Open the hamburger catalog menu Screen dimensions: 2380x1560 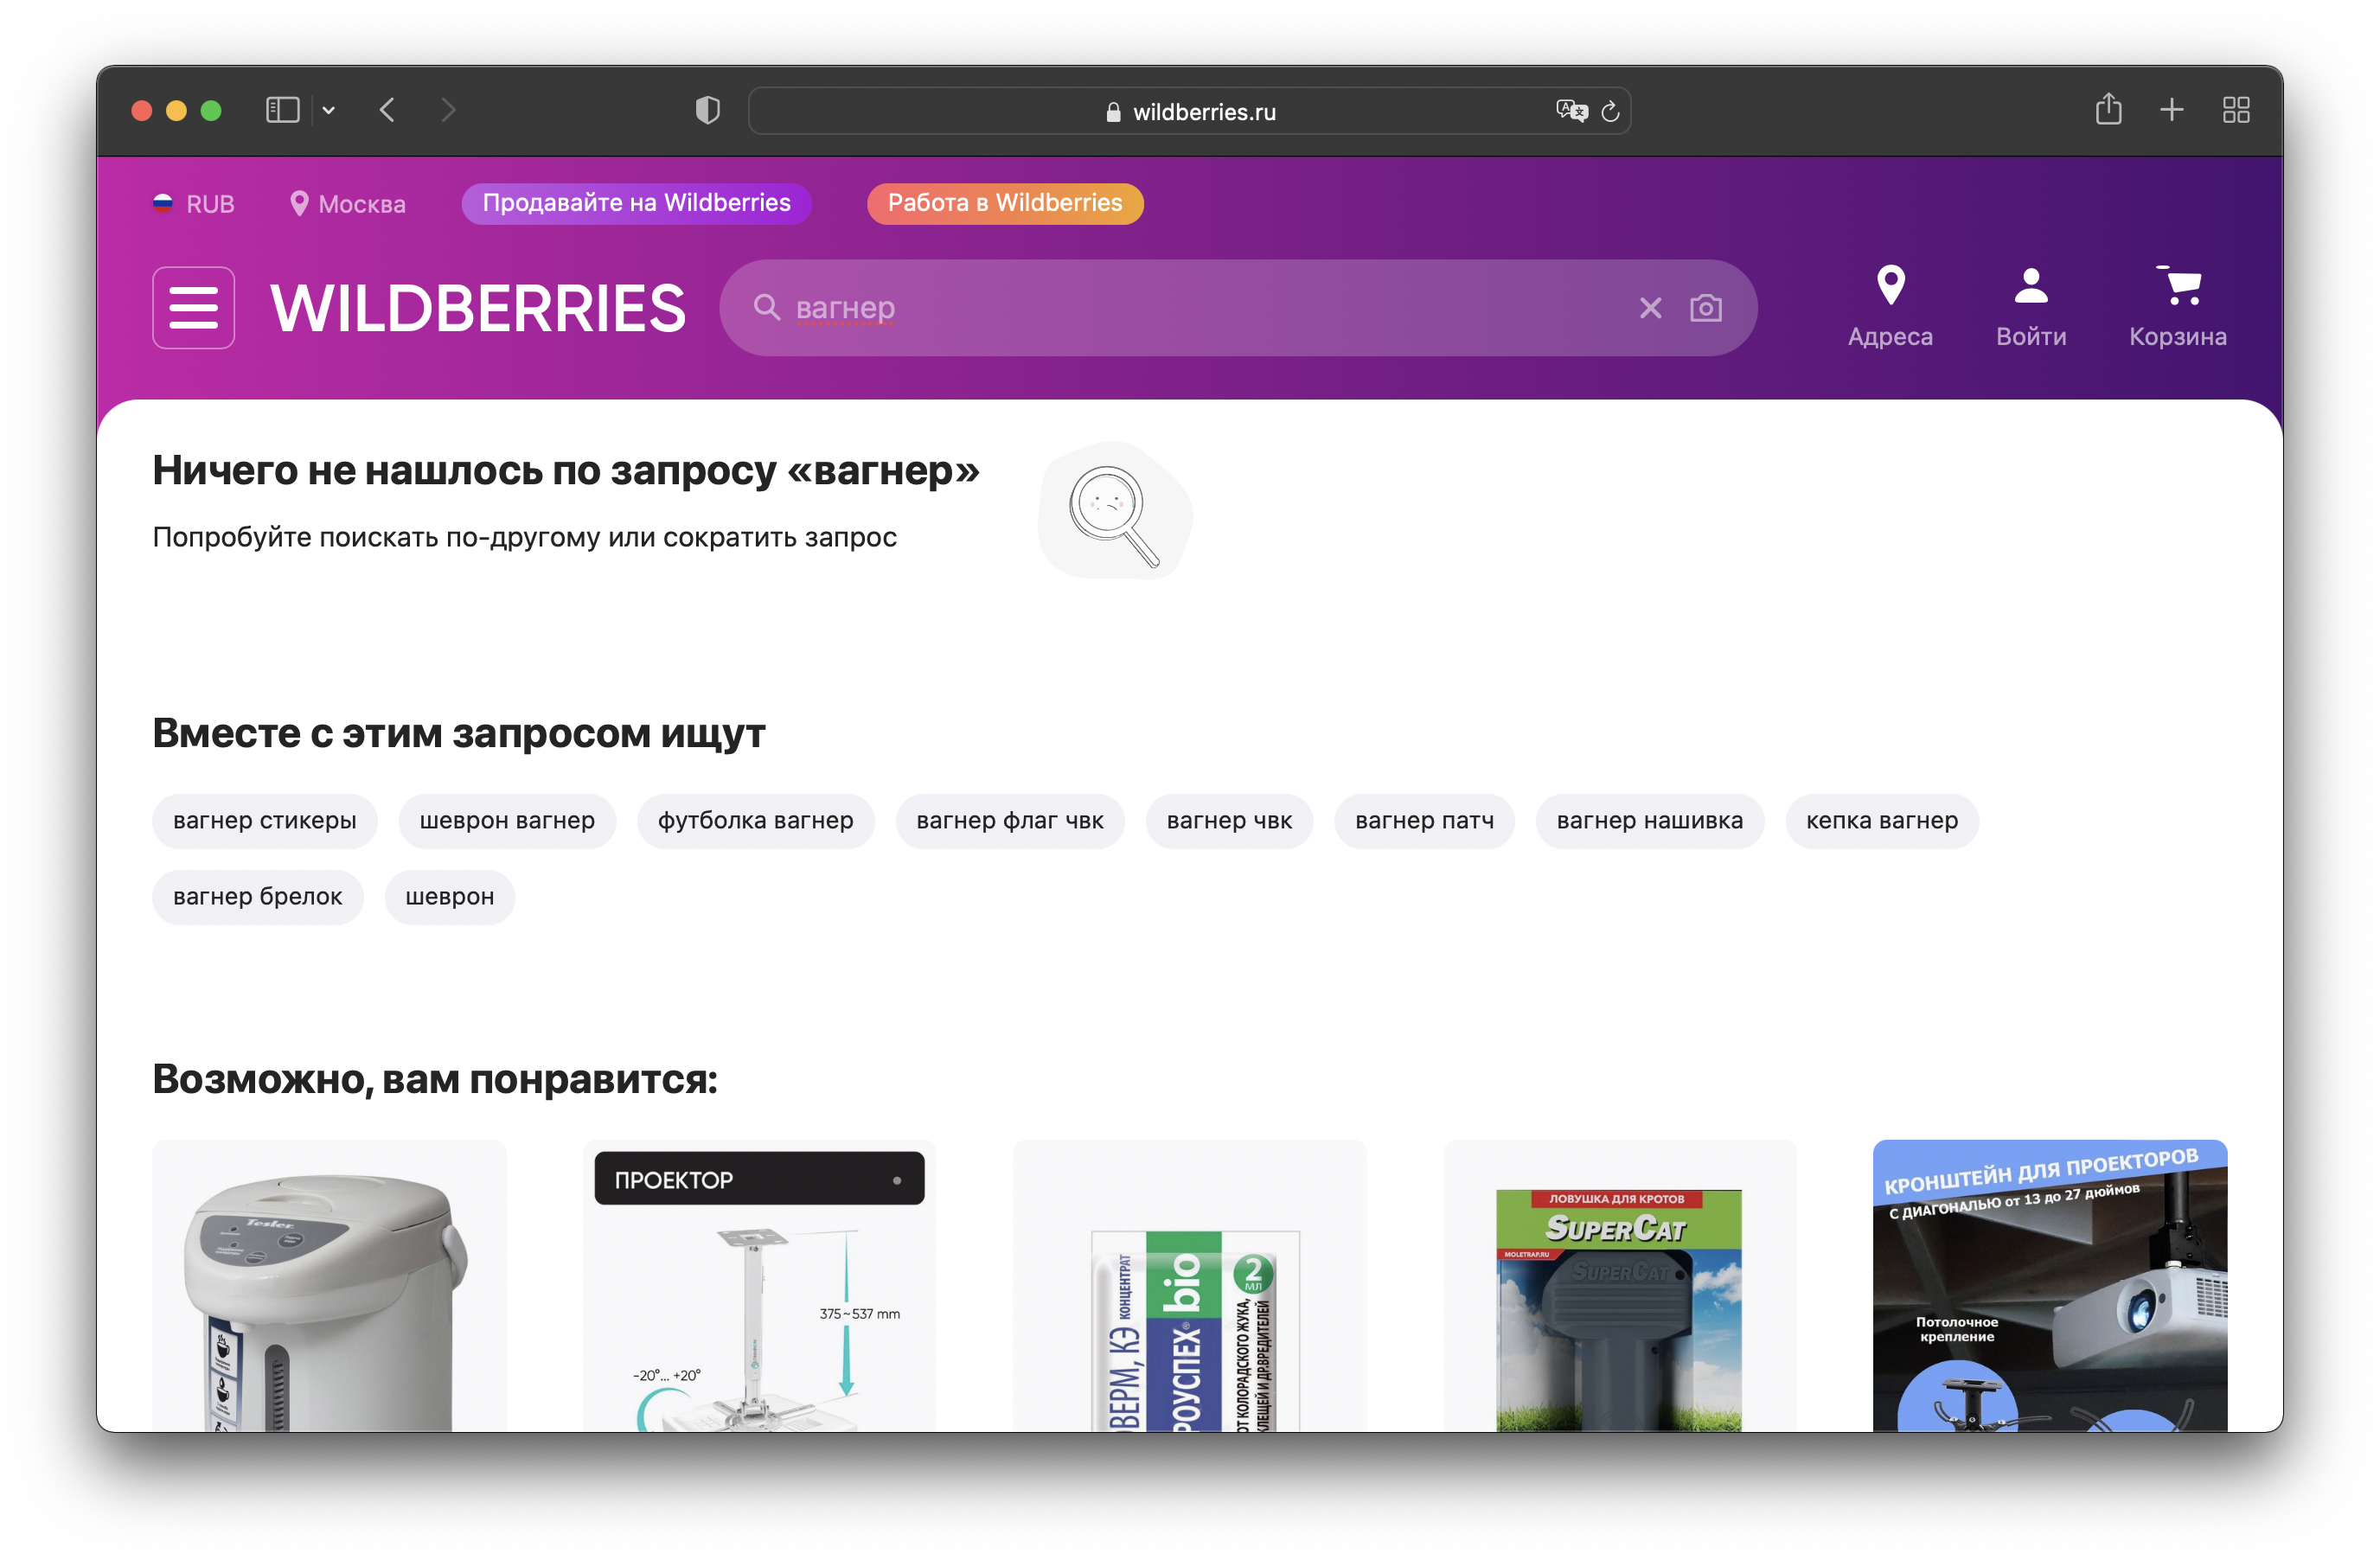[x=193, y=307]
